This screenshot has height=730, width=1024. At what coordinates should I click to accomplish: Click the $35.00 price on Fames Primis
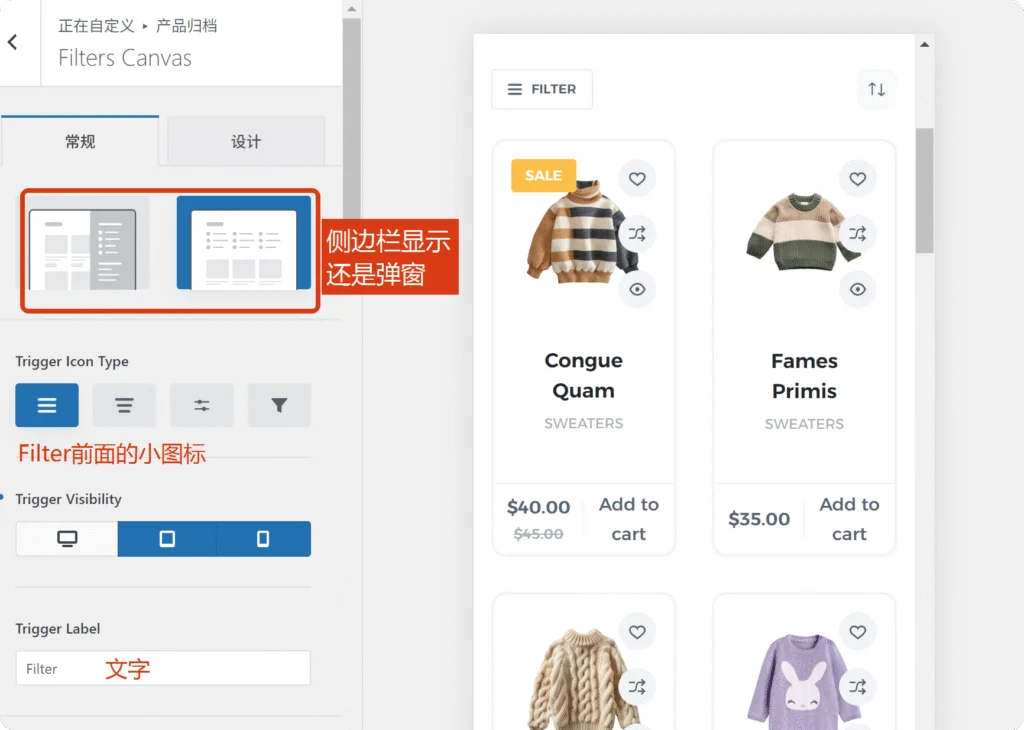759,519
